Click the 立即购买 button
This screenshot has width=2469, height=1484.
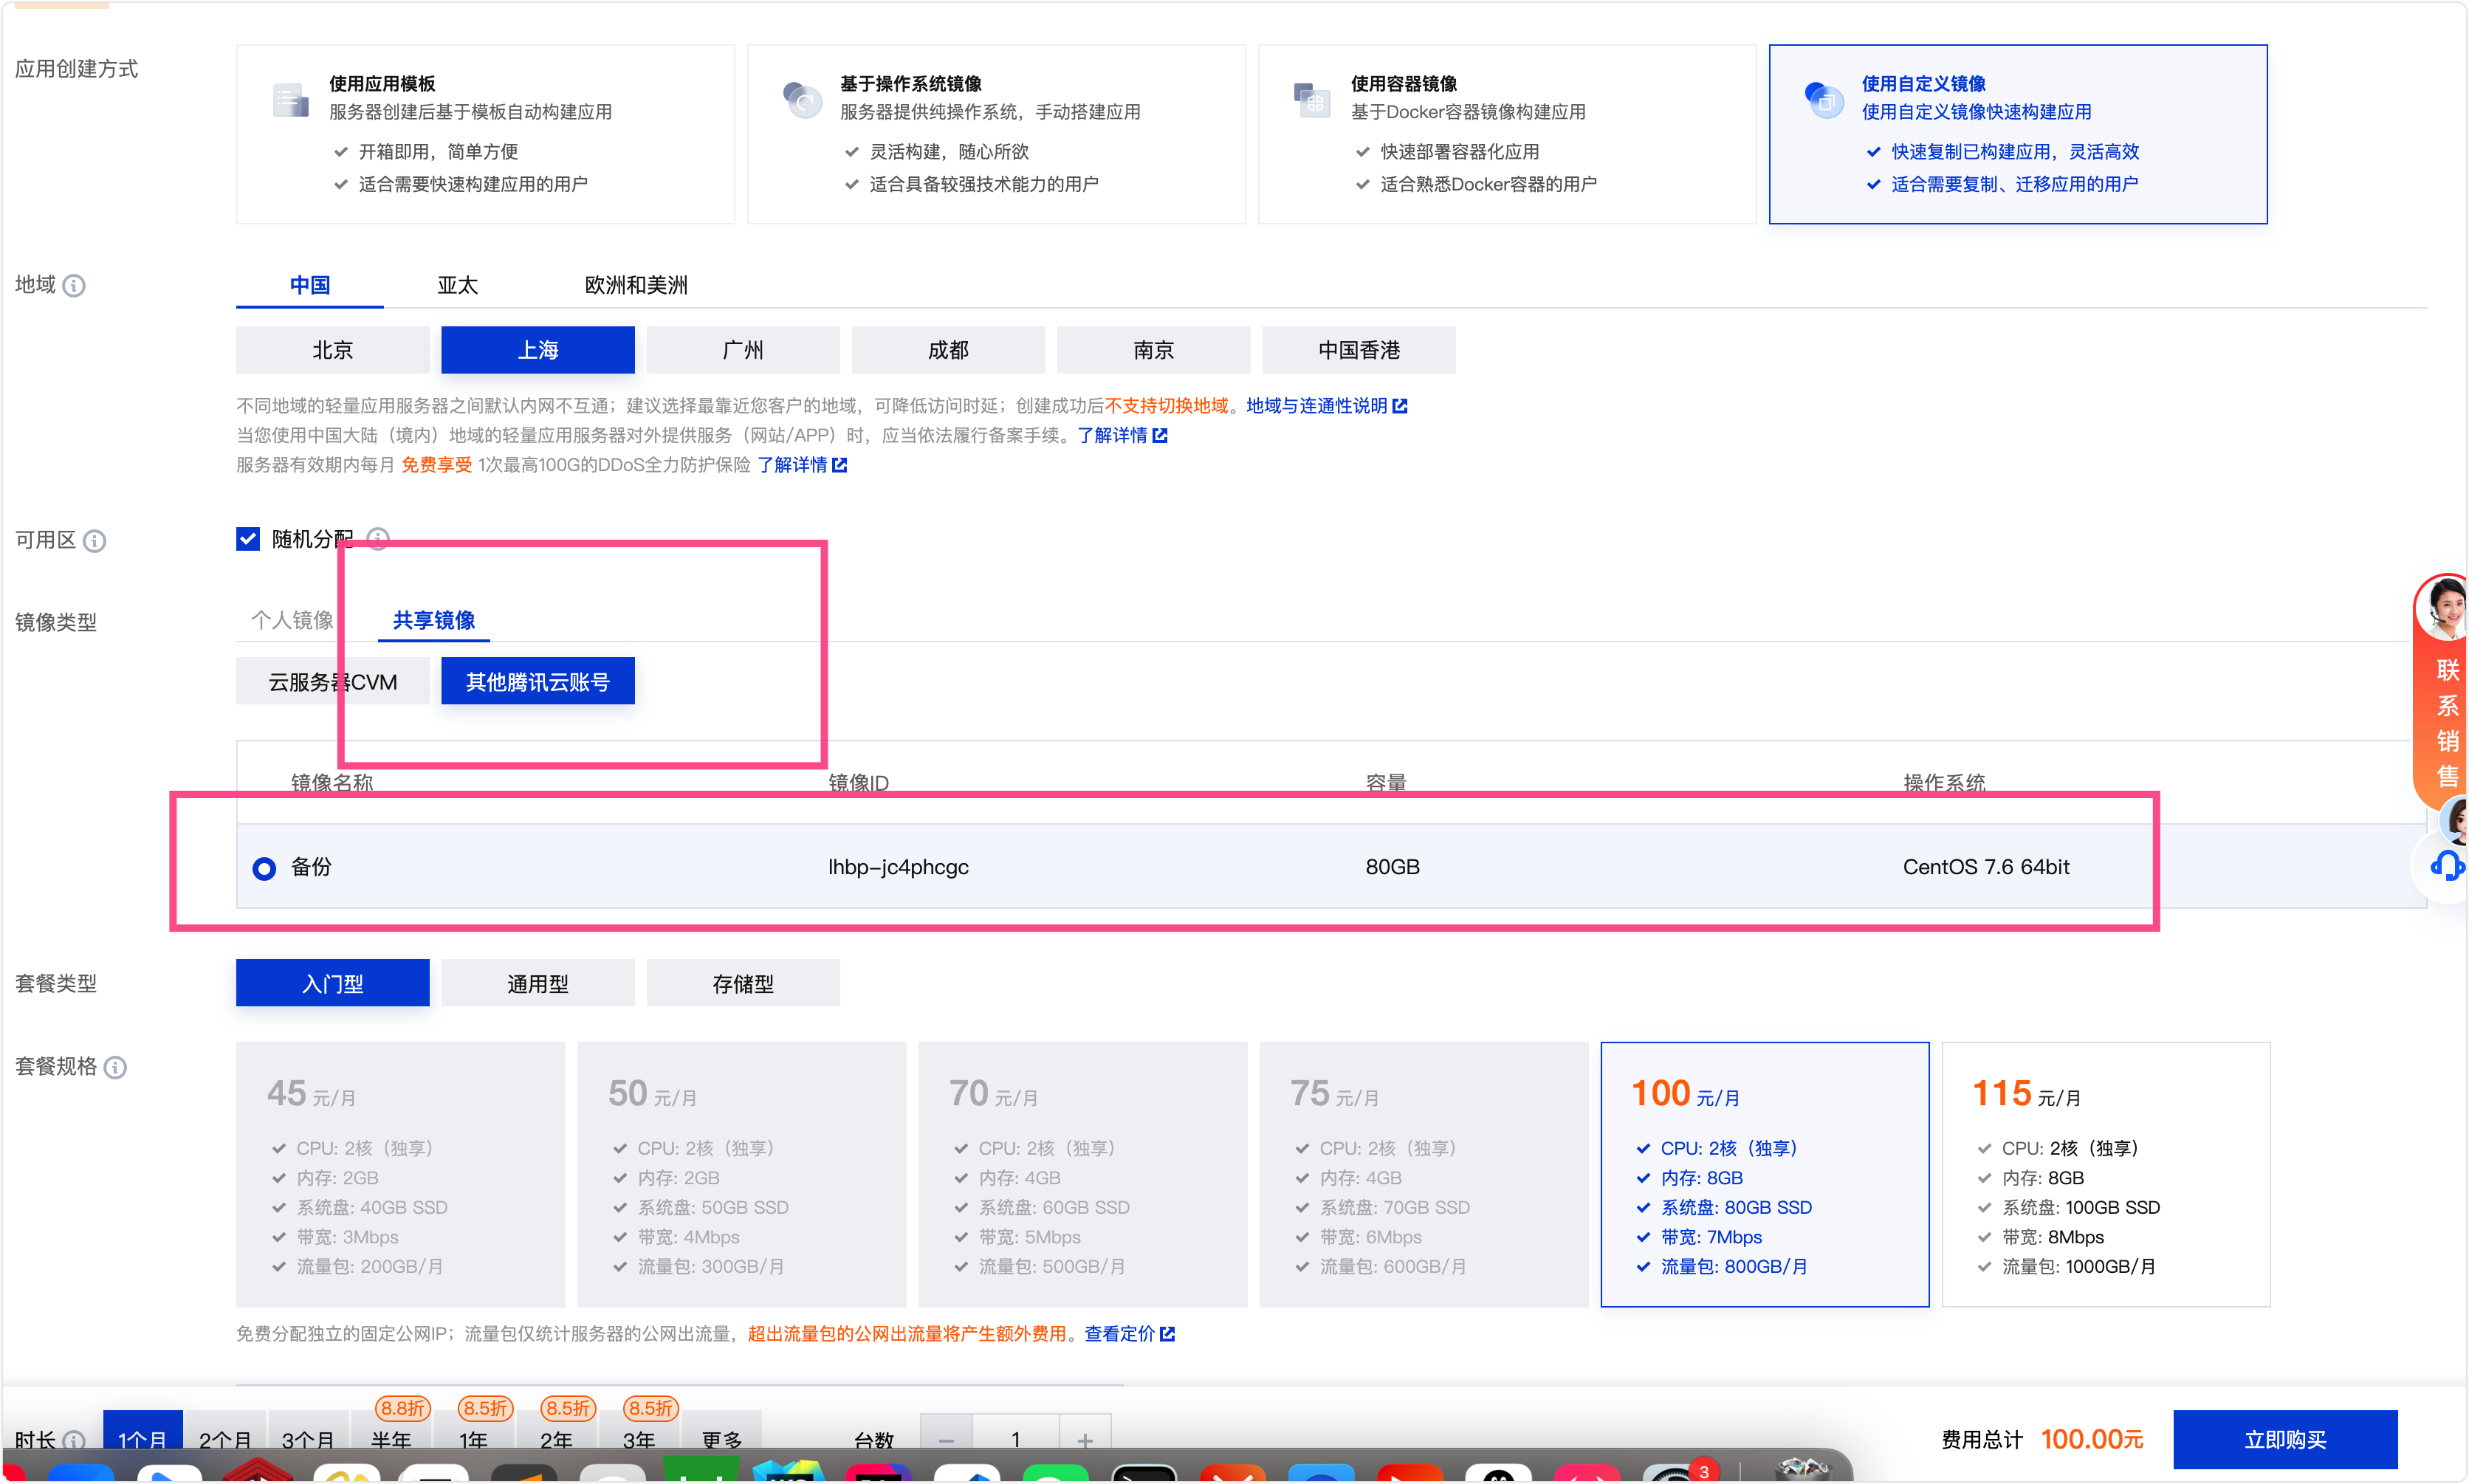[x=2285, y=1439]
